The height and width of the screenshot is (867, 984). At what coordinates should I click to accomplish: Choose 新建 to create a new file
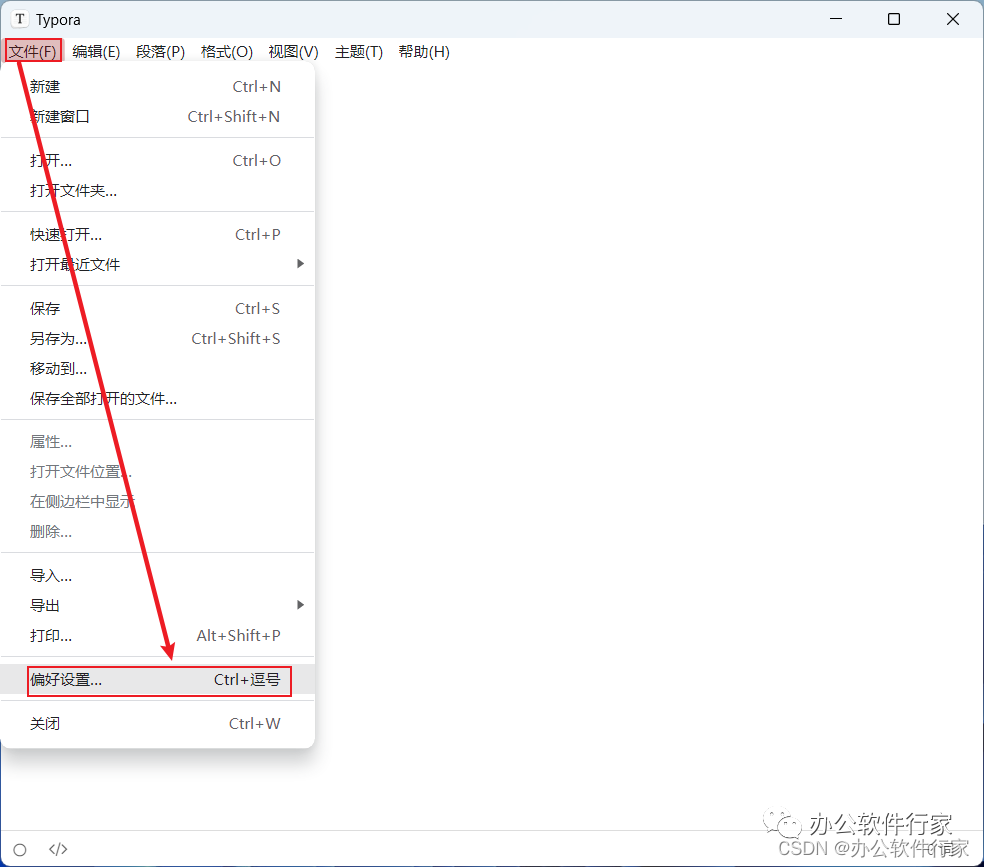(157, 87)
